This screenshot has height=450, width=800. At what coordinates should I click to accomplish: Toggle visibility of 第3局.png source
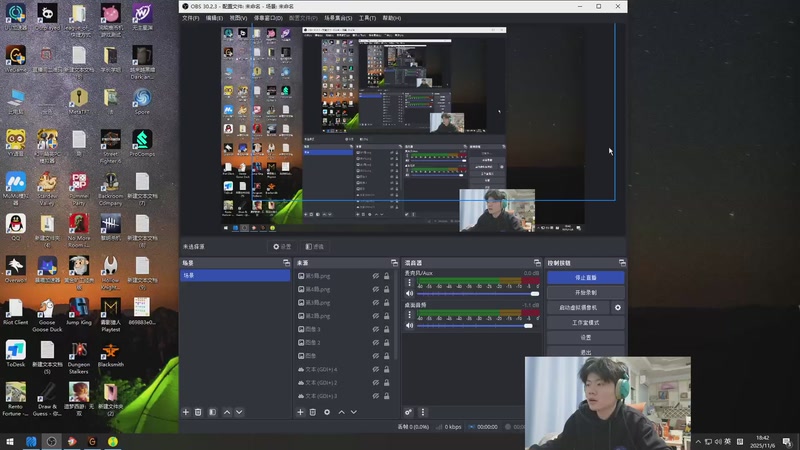click(376, 303)
